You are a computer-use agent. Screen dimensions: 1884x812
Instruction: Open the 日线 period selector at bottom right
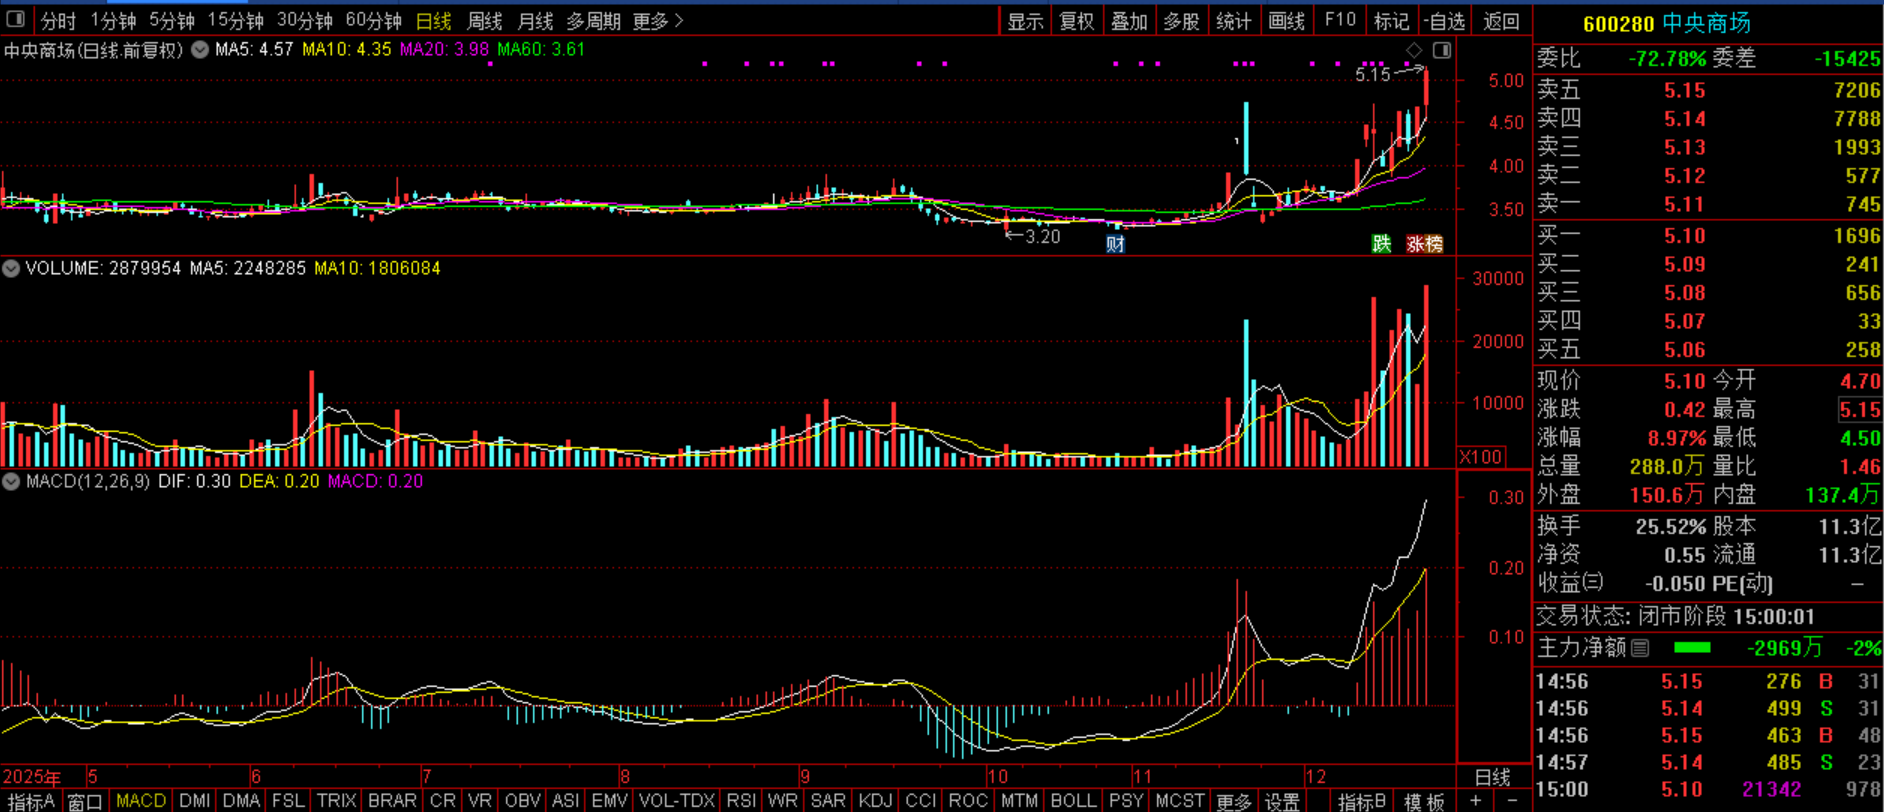pos(1493,777)
